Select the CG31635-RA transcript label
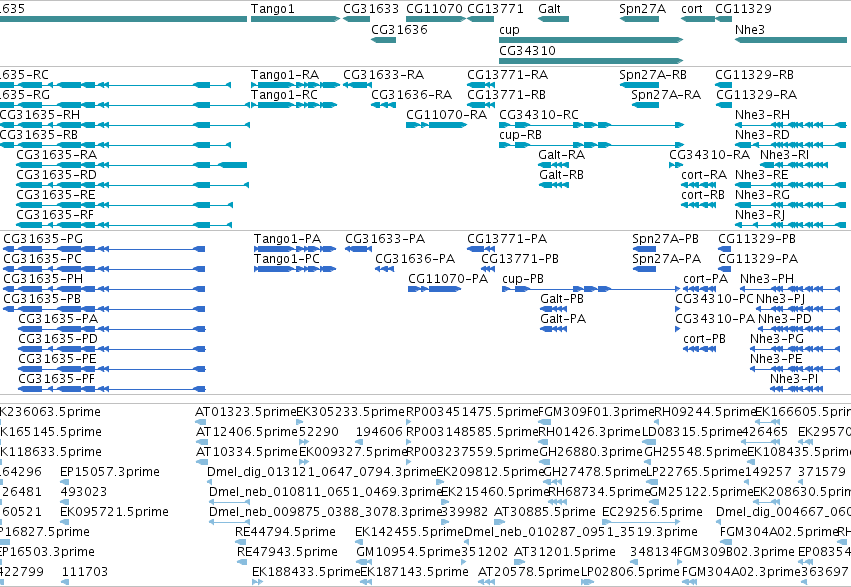 [56, 155]
